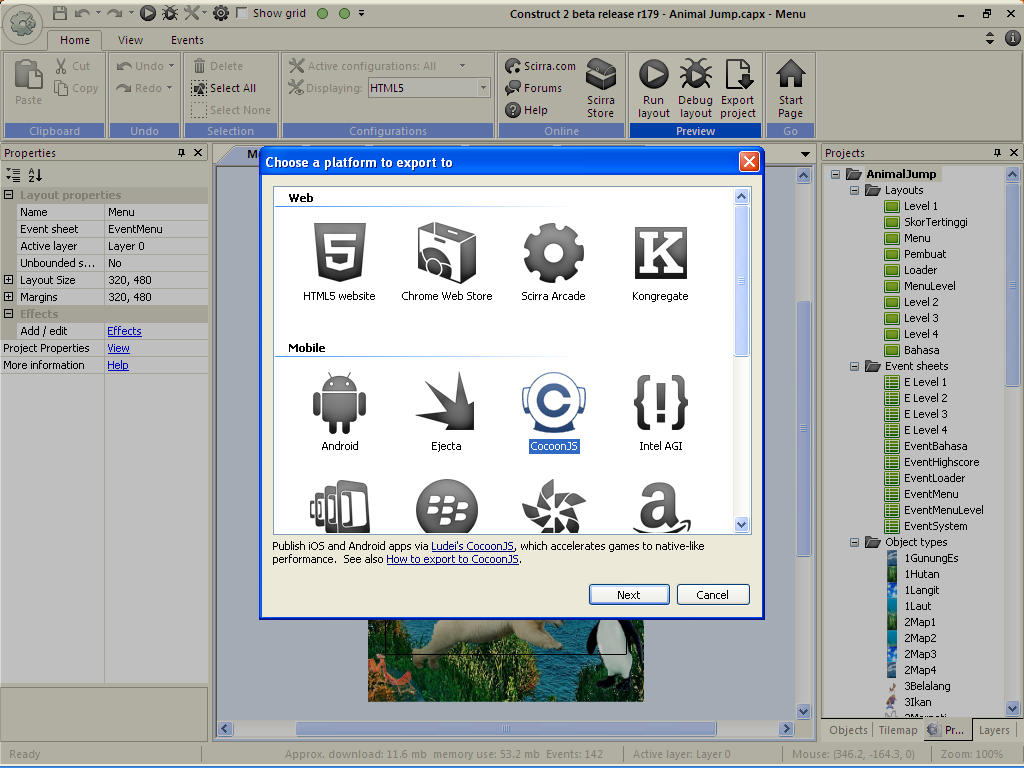Open the Ludei's CocoonJS link
Viewport: 1024px width, 768px height.
coord(473,546)
